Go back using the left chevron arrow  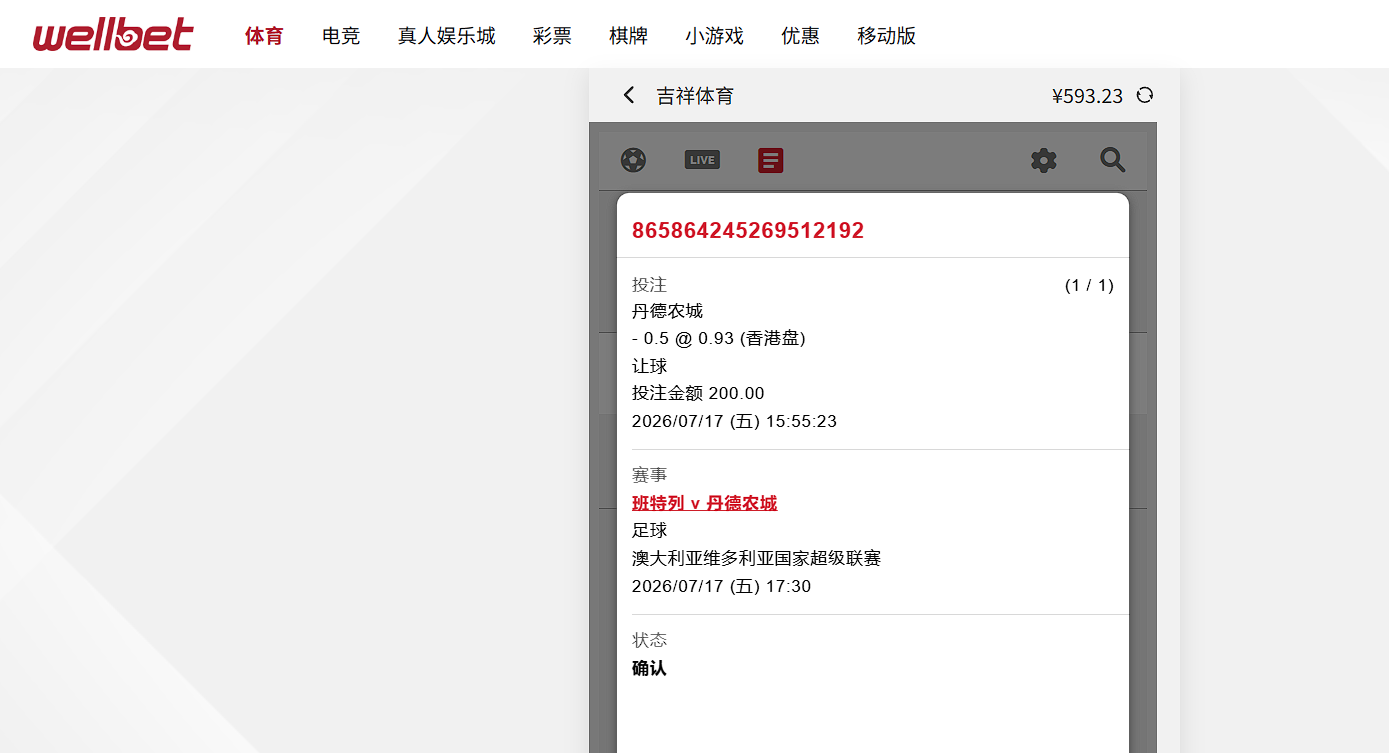628,95
